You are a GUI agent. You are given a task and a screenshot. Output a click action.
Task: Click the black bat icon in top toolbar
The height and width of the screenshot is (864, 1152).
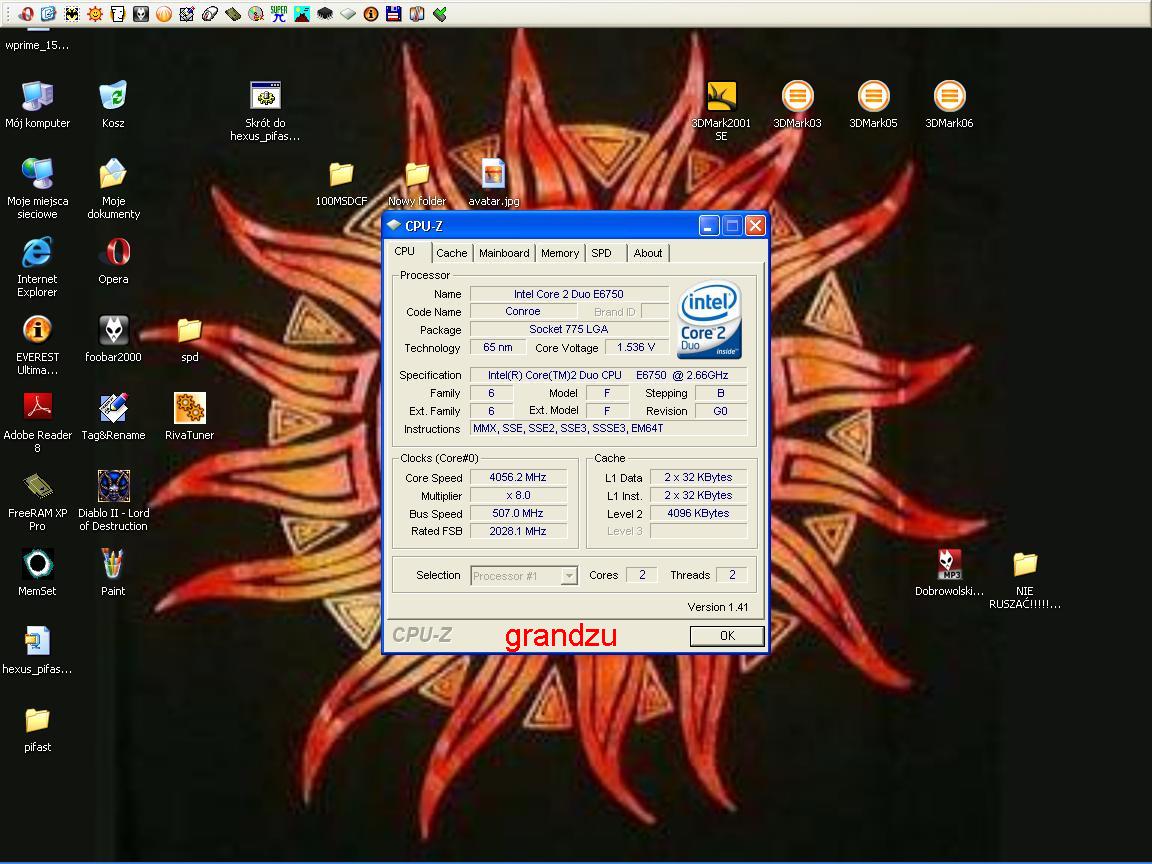click(71, 14)
